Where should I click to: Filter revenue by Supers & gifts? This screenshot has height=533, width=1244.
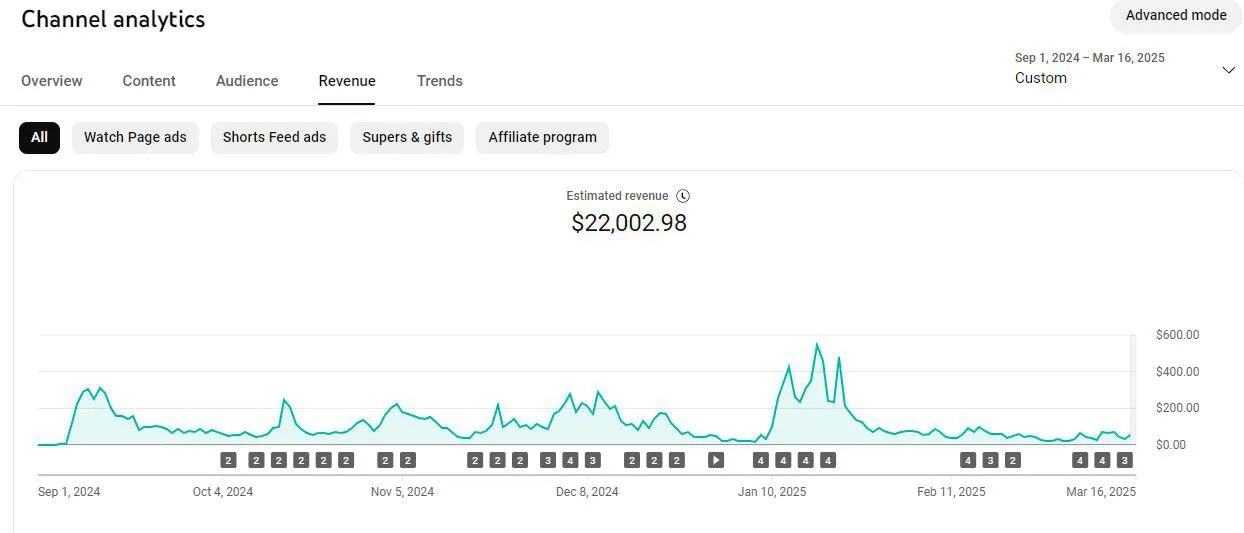[x=407, y=138]
